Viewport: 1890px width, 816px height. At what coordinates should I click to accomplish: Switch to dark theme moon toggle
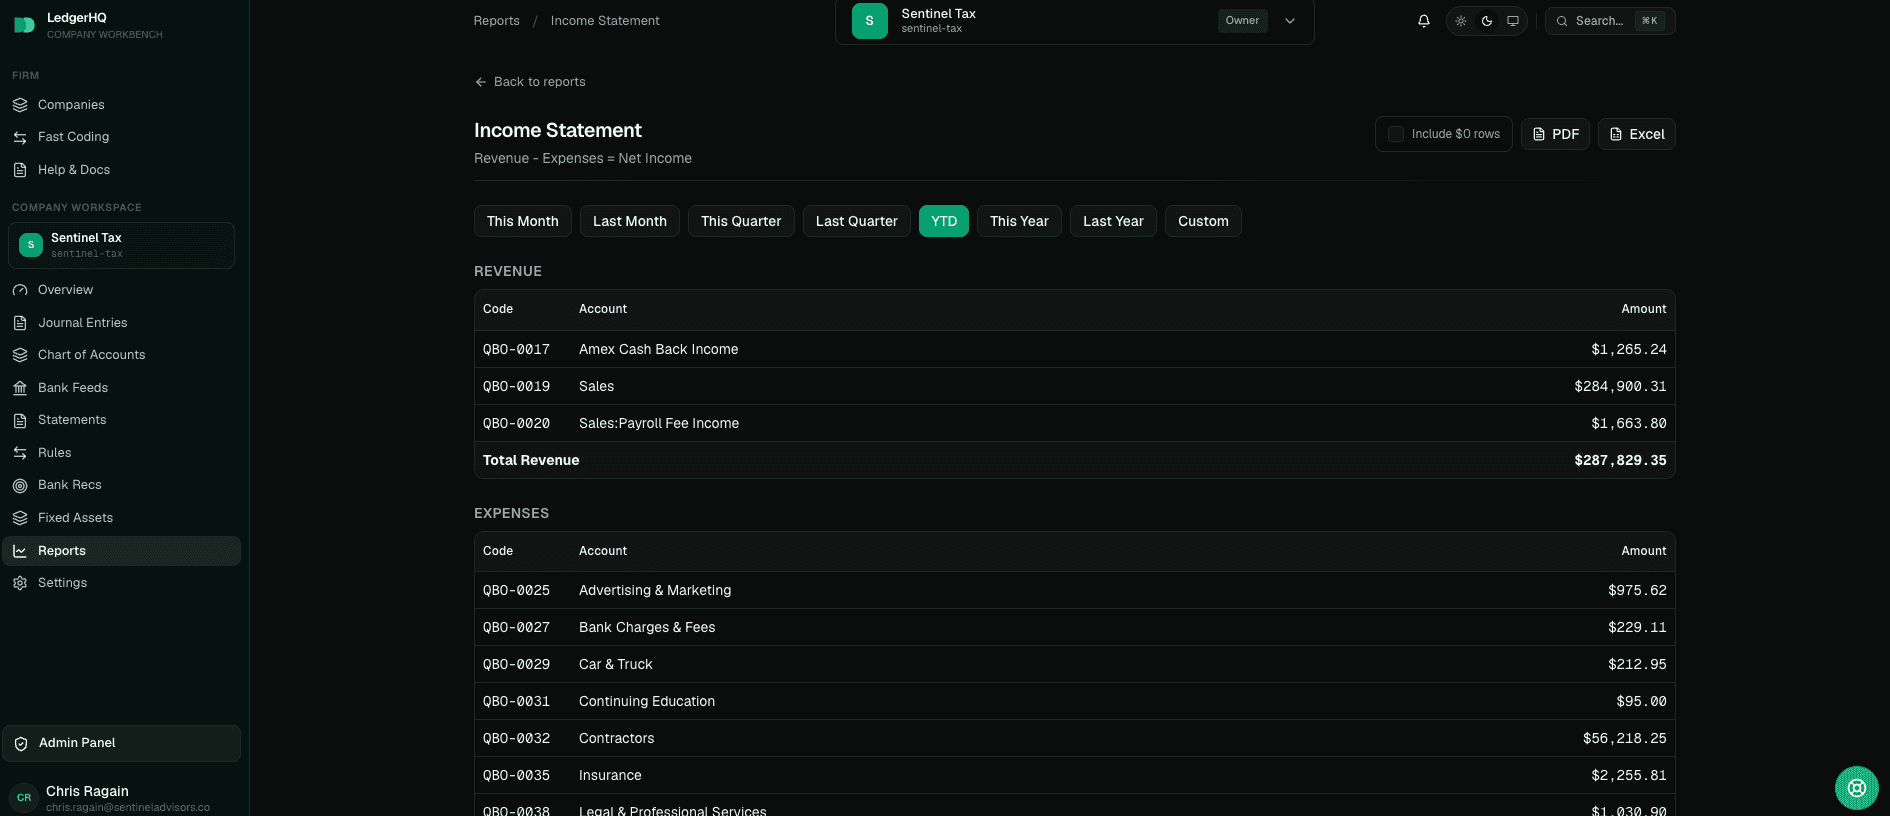(x=1487, y=21)
